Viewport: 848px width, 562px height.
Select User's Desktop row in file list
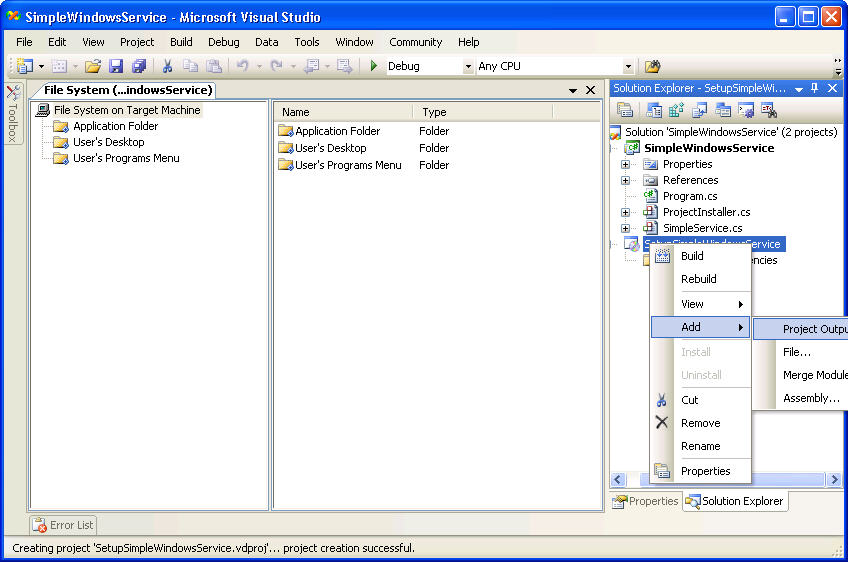365,148
